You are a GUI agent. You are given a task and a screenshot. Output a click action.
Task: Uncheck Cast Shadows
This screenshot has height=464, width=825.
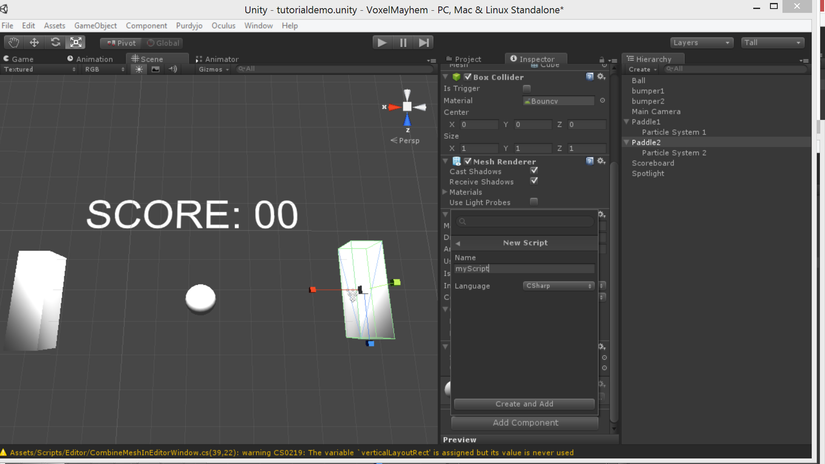tap(534, 171)
